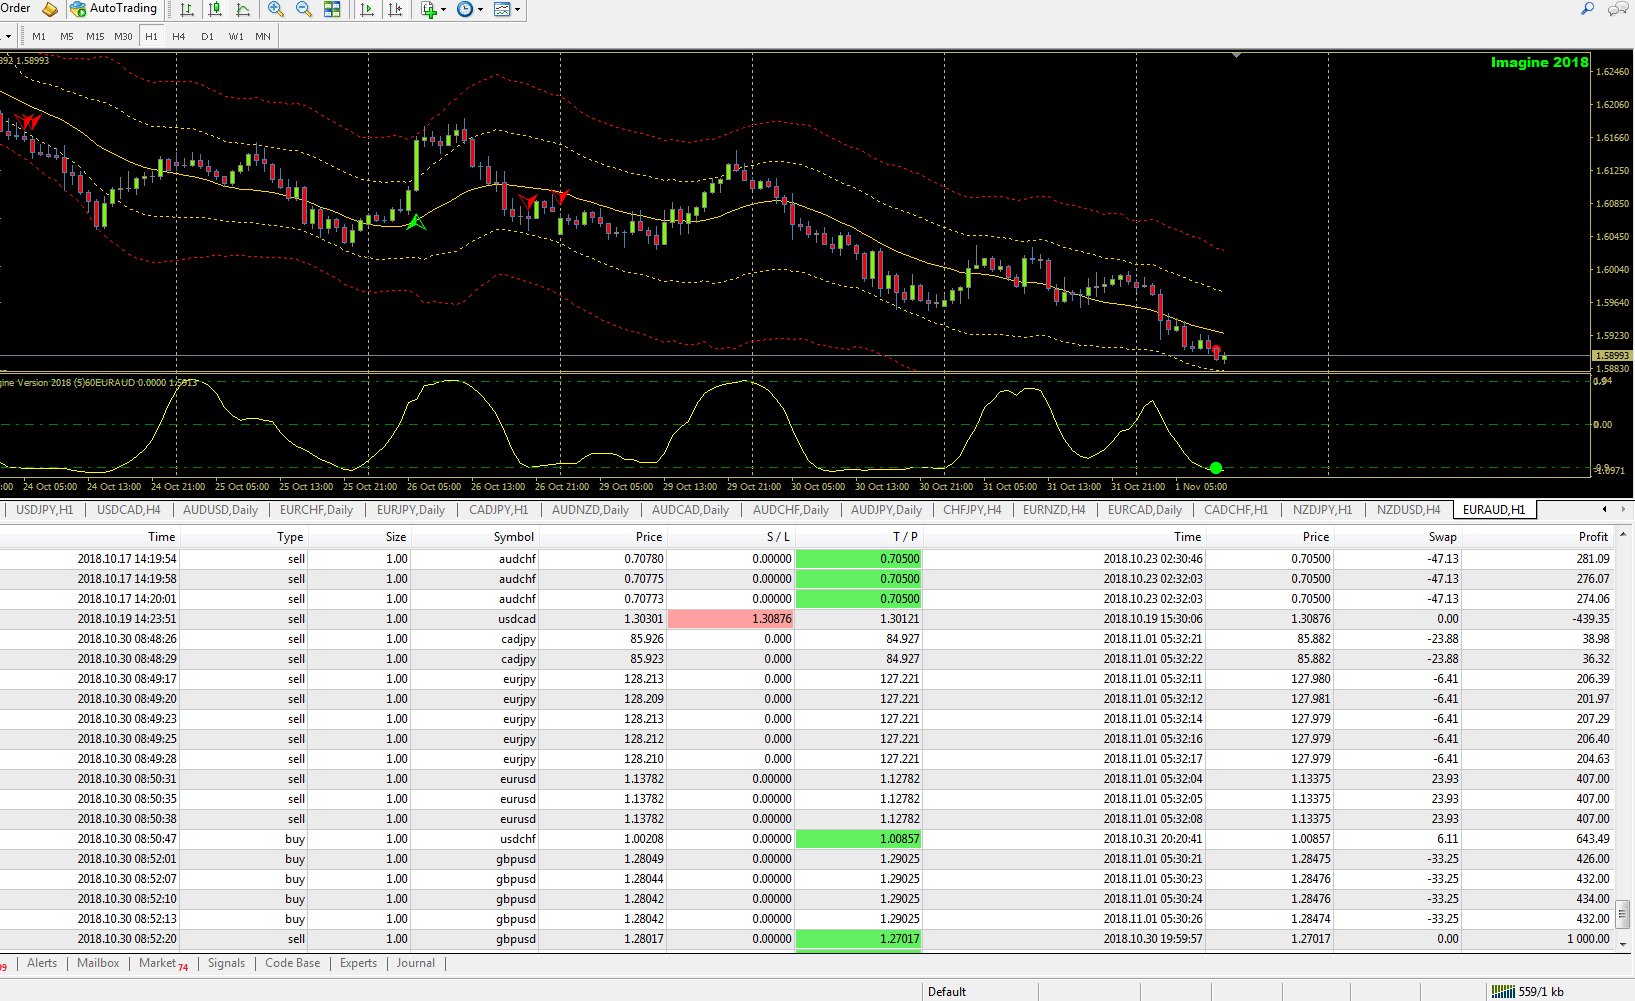The height and width of the screenshot is (1001, 1635).
Task: Click the history table scroll up arrow
Action: click(1623, 535)
